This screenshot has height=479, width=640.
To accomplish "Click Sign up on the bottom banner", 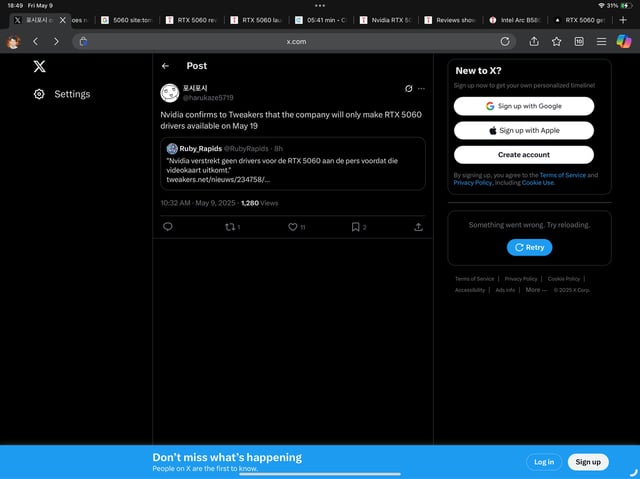I will click(588, 462).
